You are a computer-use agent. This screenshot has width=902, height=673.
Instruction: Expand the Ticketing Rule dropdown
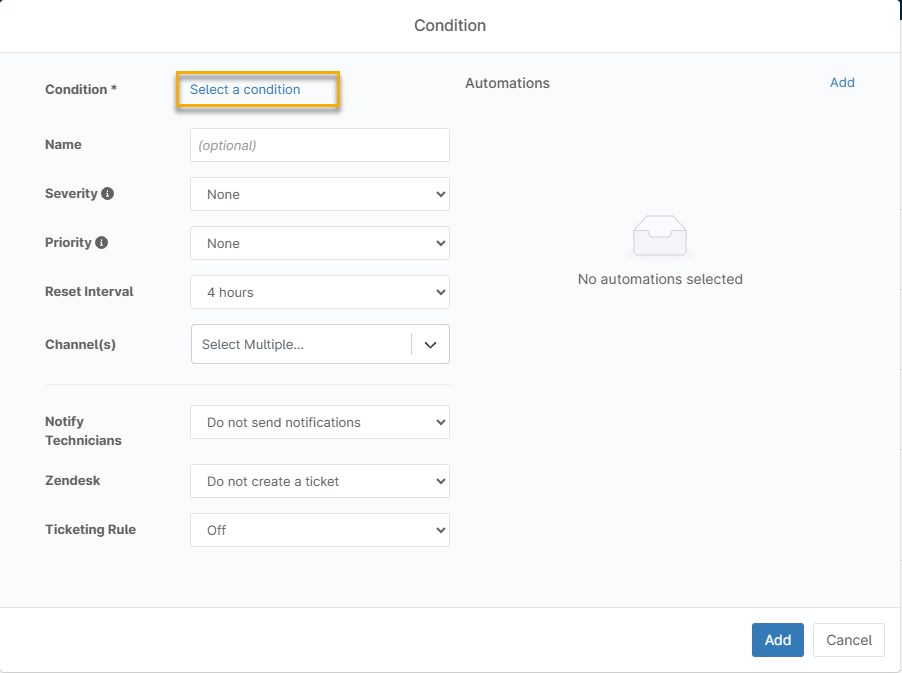(x=319, y=531)
